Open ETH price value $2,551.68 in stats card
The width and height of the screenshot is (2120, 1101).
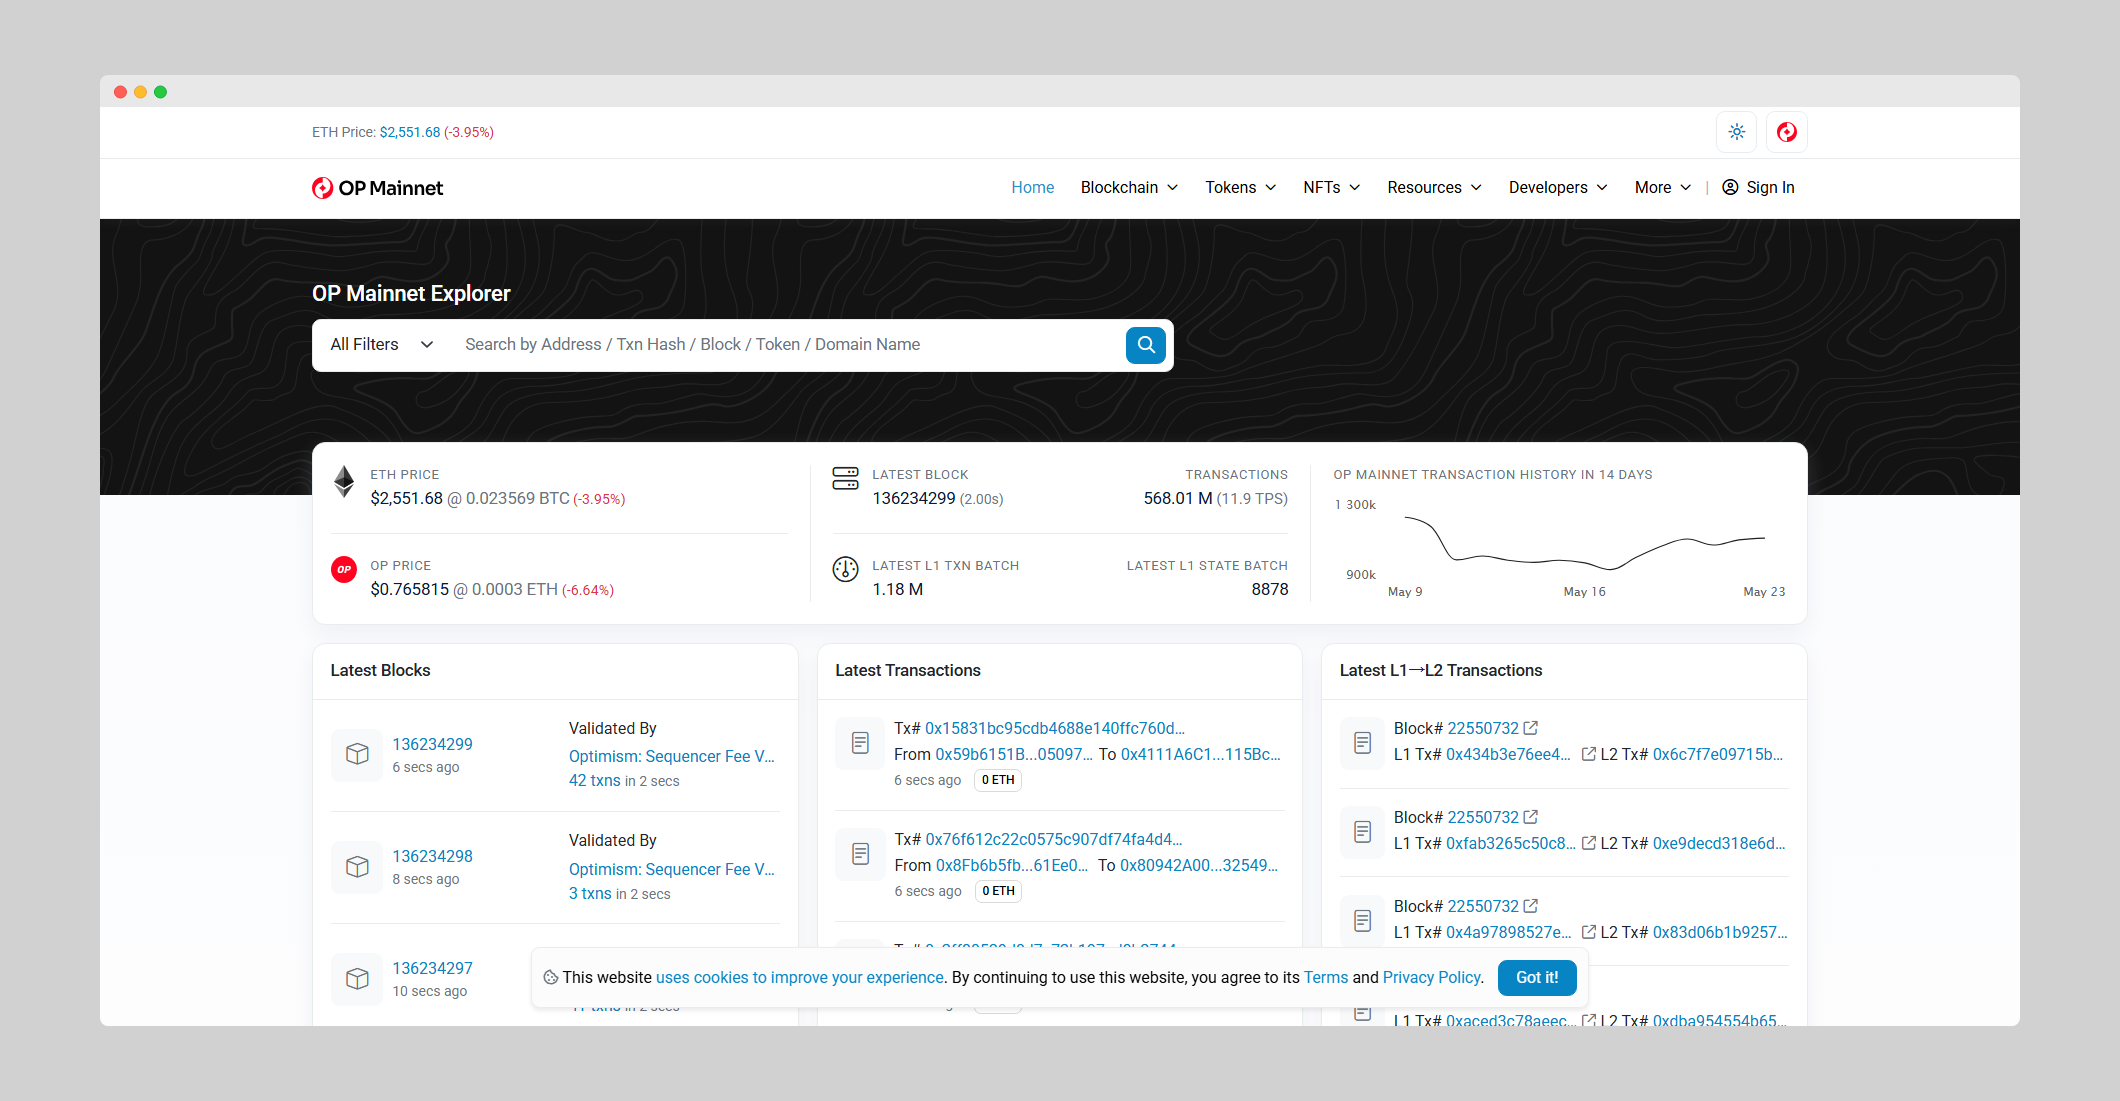pyautogui.click(x=406, y=499)
